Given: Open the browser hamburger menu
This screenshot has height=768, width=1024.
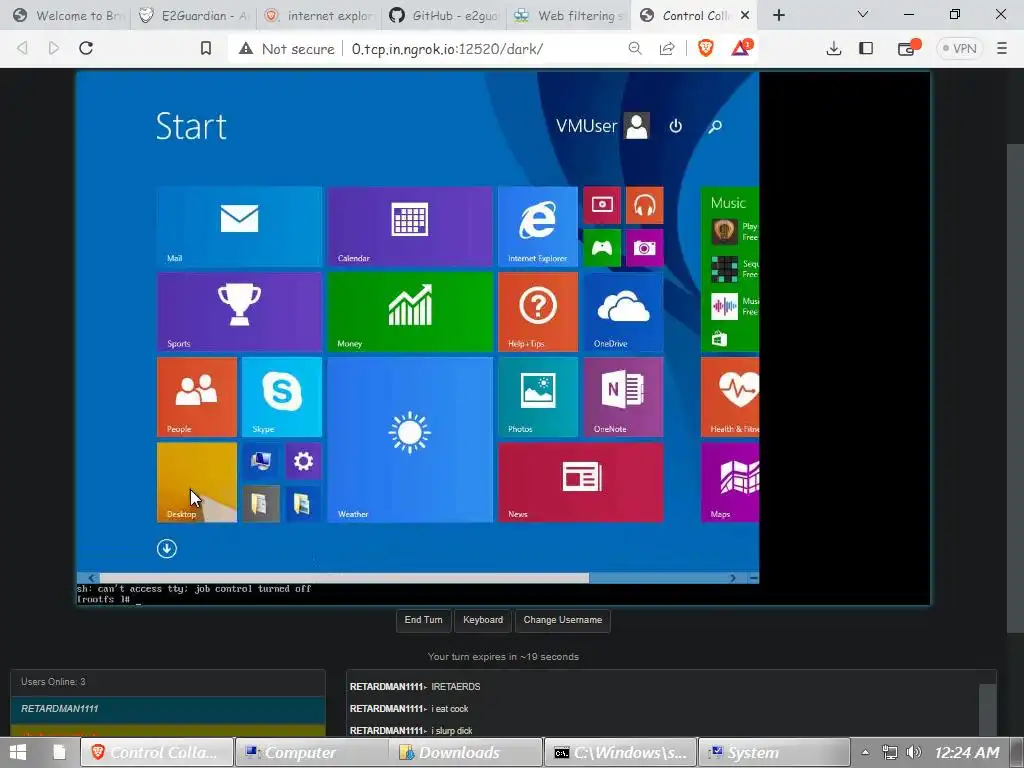Looking at the screenshot, I should (1002, 48).
